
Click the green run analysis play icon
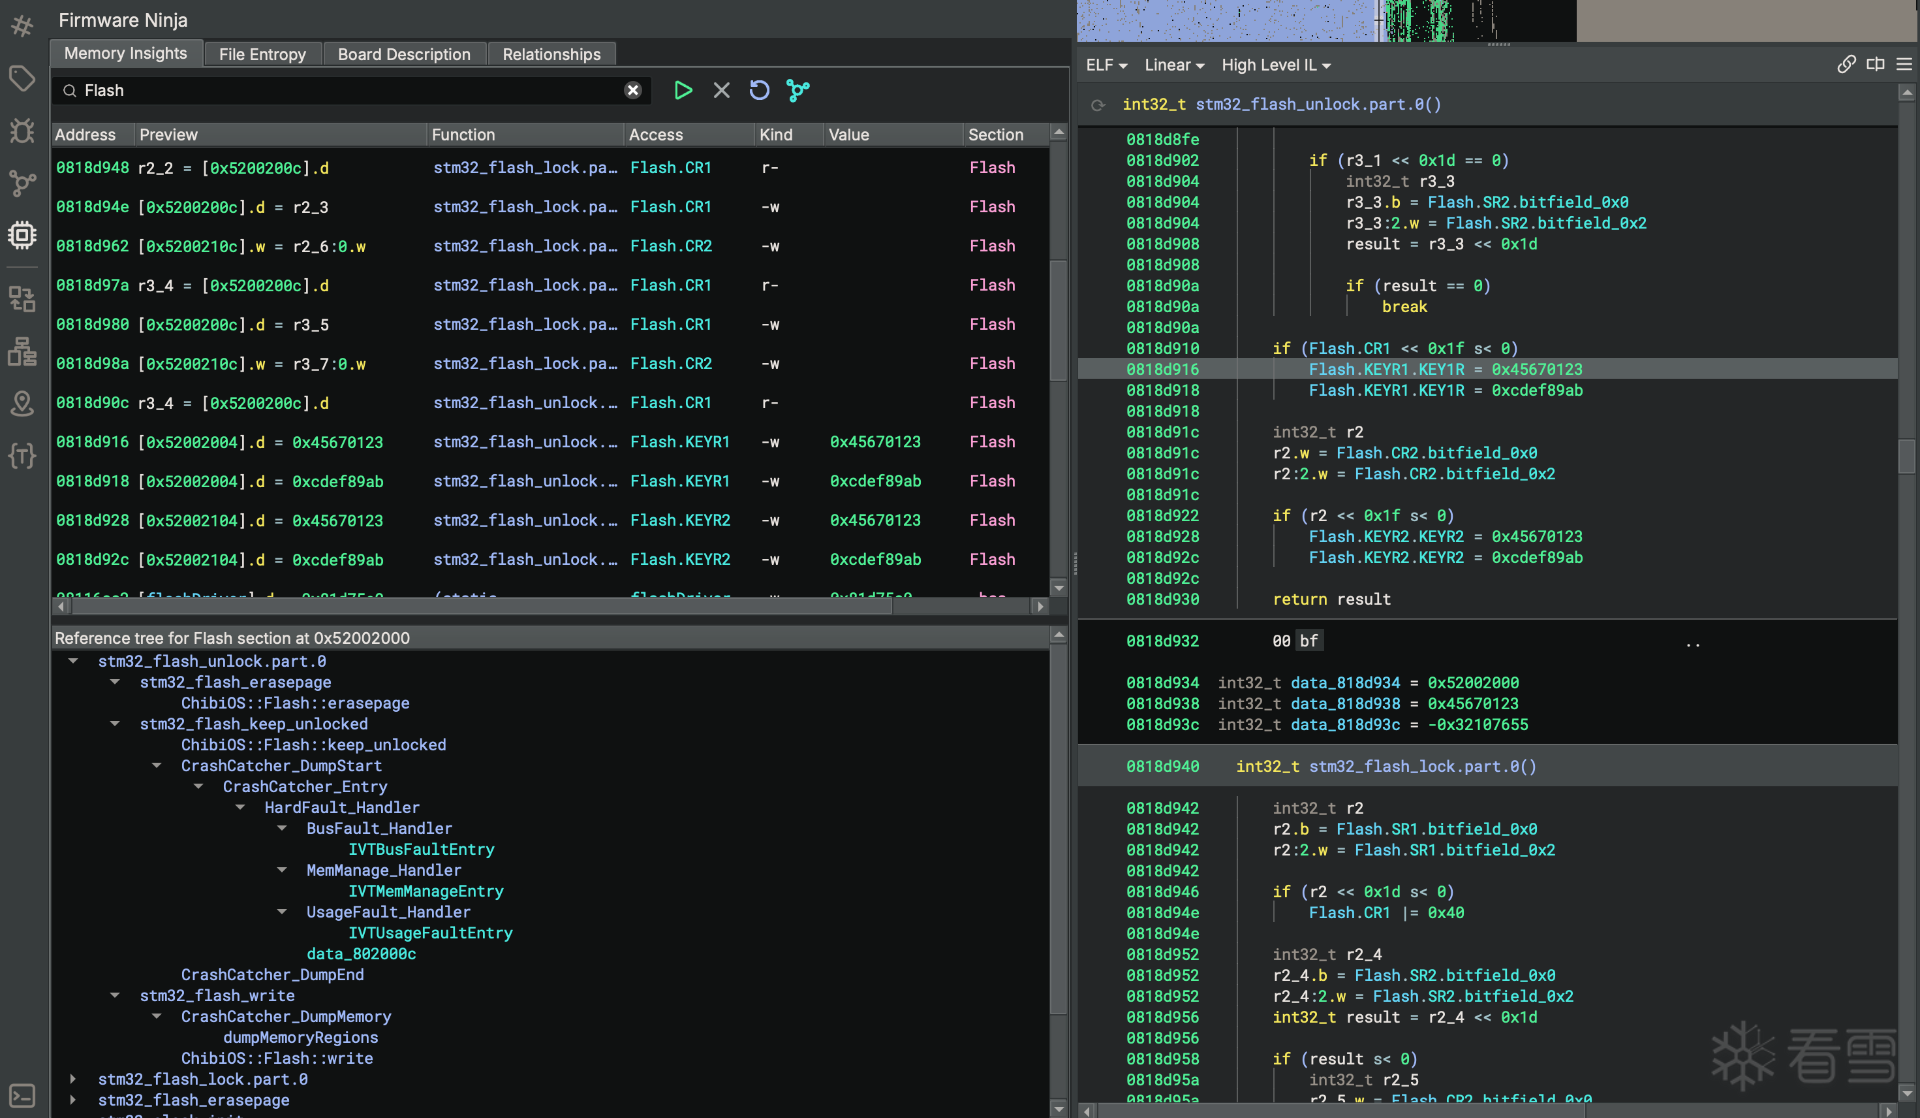pos(683,91)
